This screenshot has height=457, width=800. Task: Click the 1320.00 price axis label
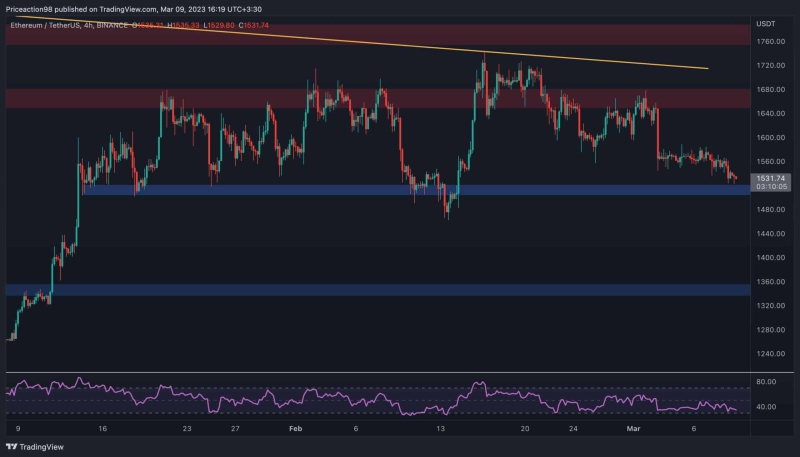[x=770, y=306]
